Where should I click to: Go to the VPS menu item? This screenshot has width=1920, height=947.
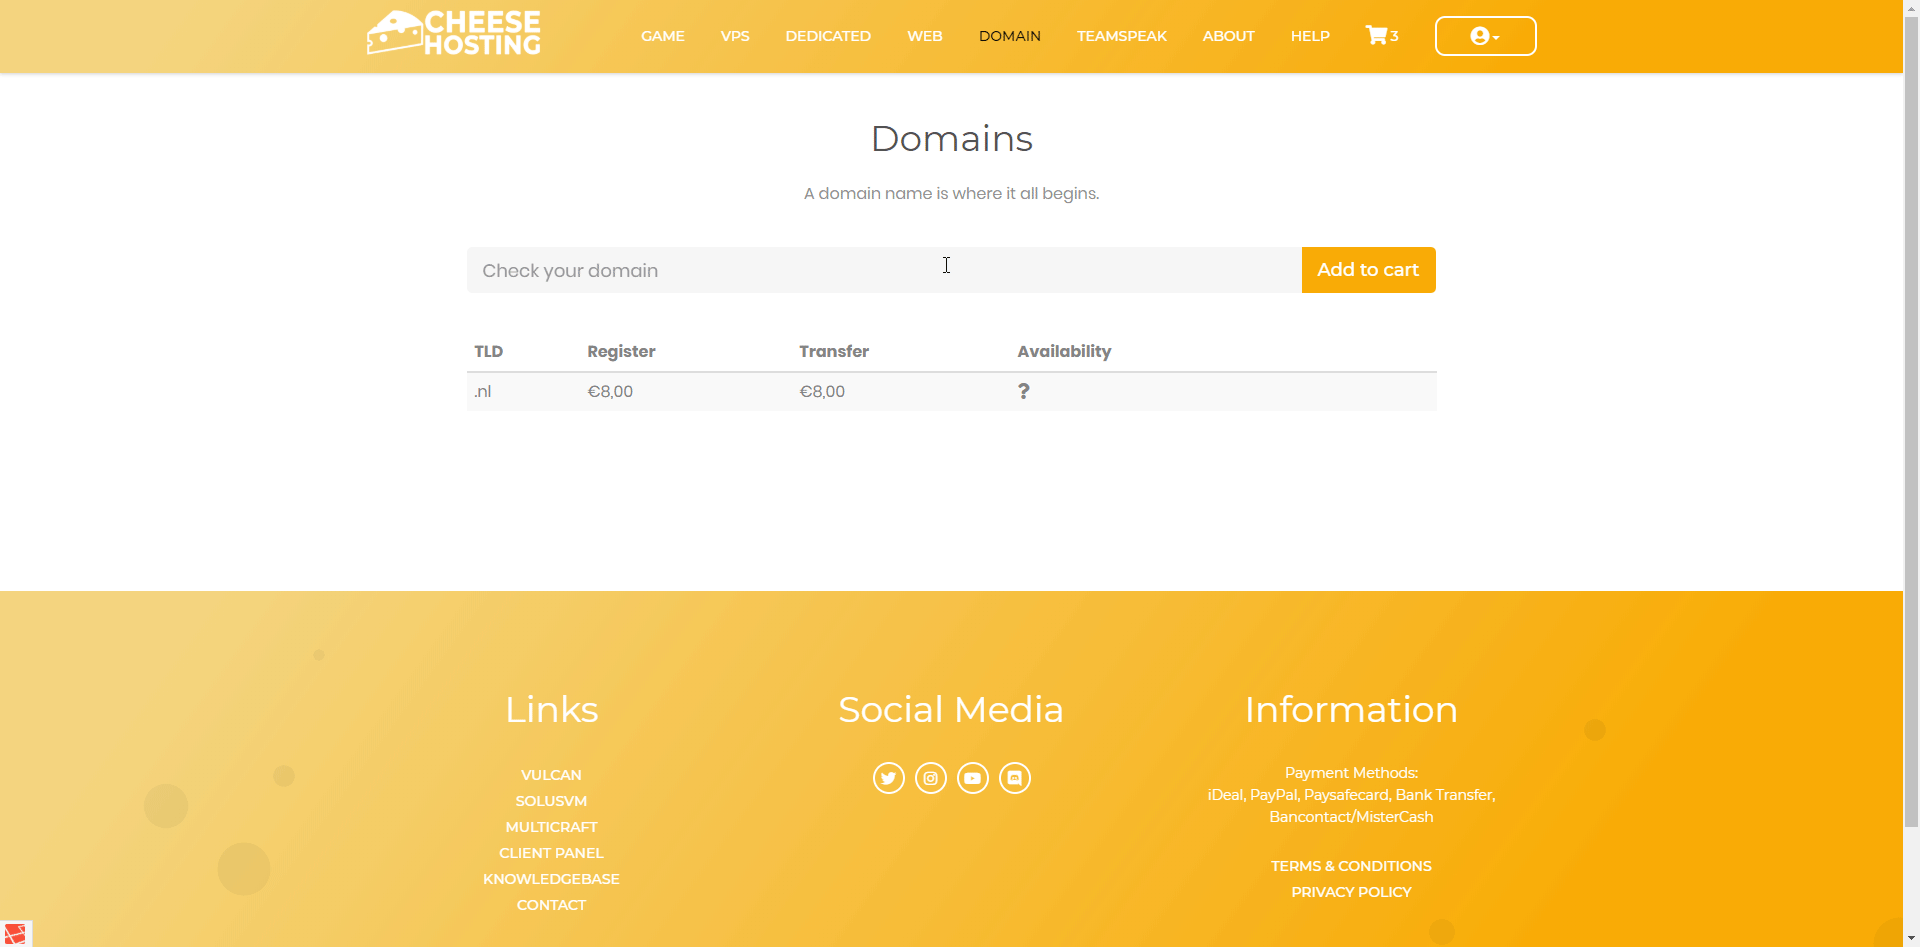point(734,36)
